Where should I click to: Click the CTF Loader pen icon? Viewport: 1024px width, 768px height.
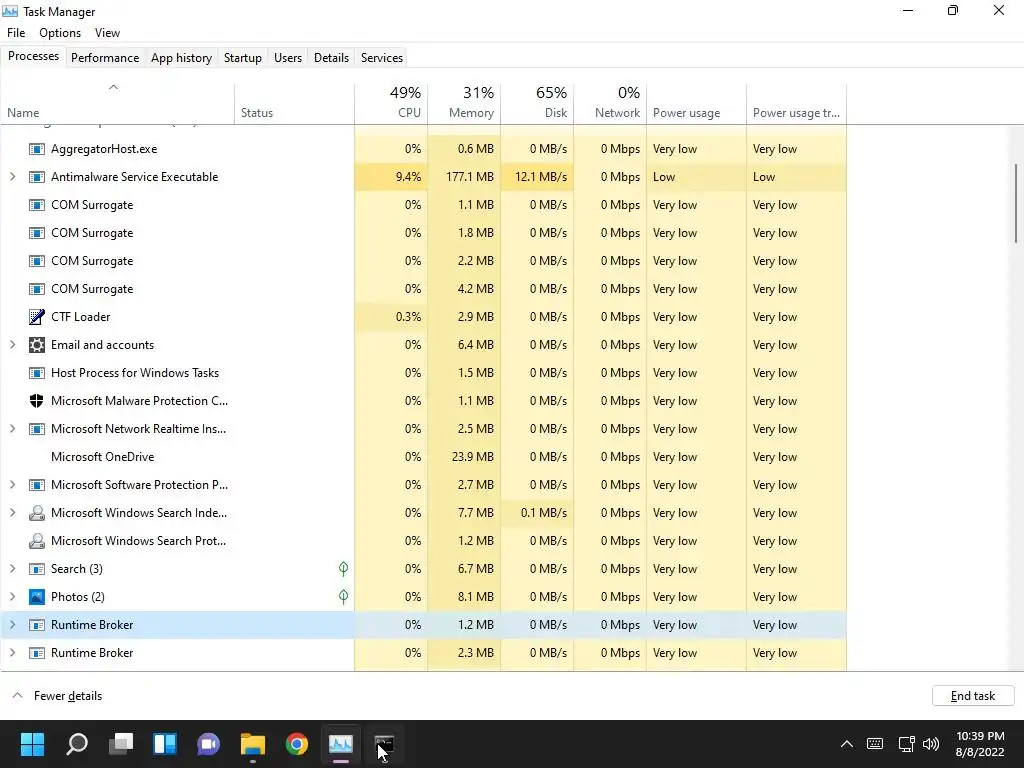(x=37, y=317)
